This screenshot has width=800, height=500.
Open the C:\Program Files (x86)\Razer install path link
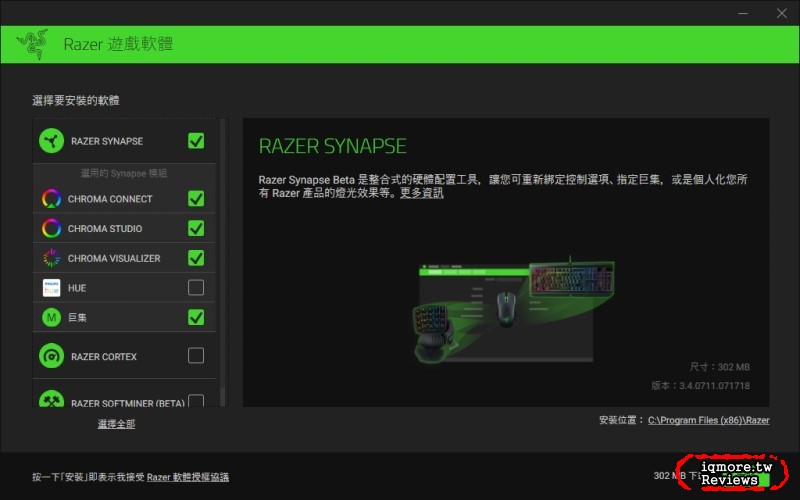(709, 420)
